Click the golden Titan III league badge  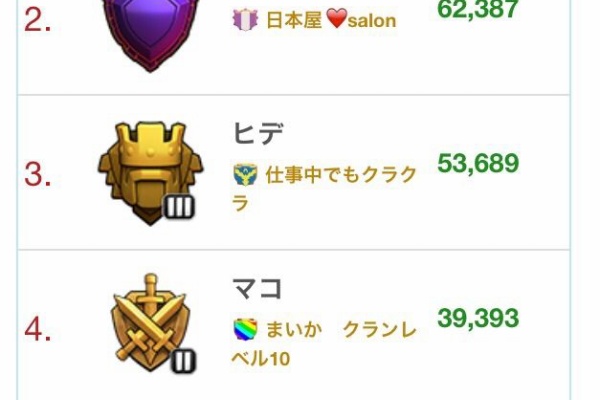click(x=150, y=174)
